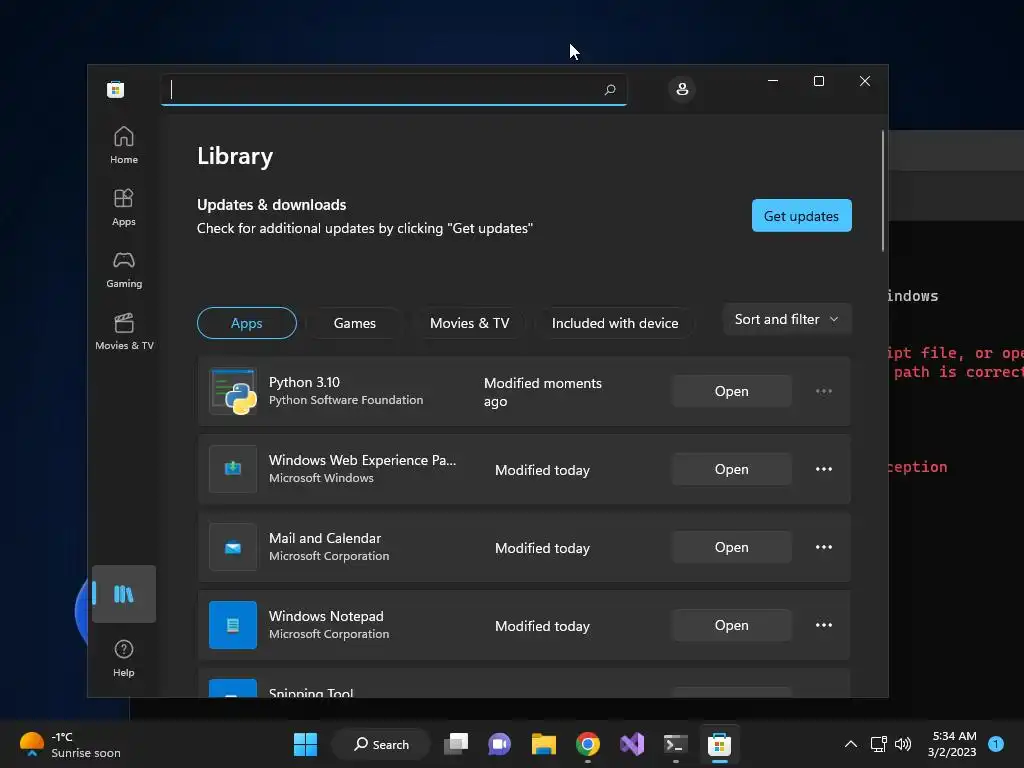The image size is (1024, 768).
Task: Click the search magnifier icon
Action: click(x=610, y=89)
